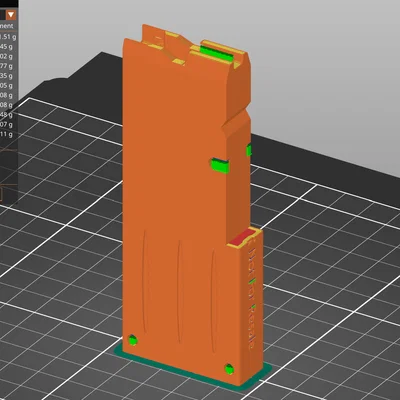Select the filament value ending .51 g
This screenshot has height=400, width=400.
(8, 37)
